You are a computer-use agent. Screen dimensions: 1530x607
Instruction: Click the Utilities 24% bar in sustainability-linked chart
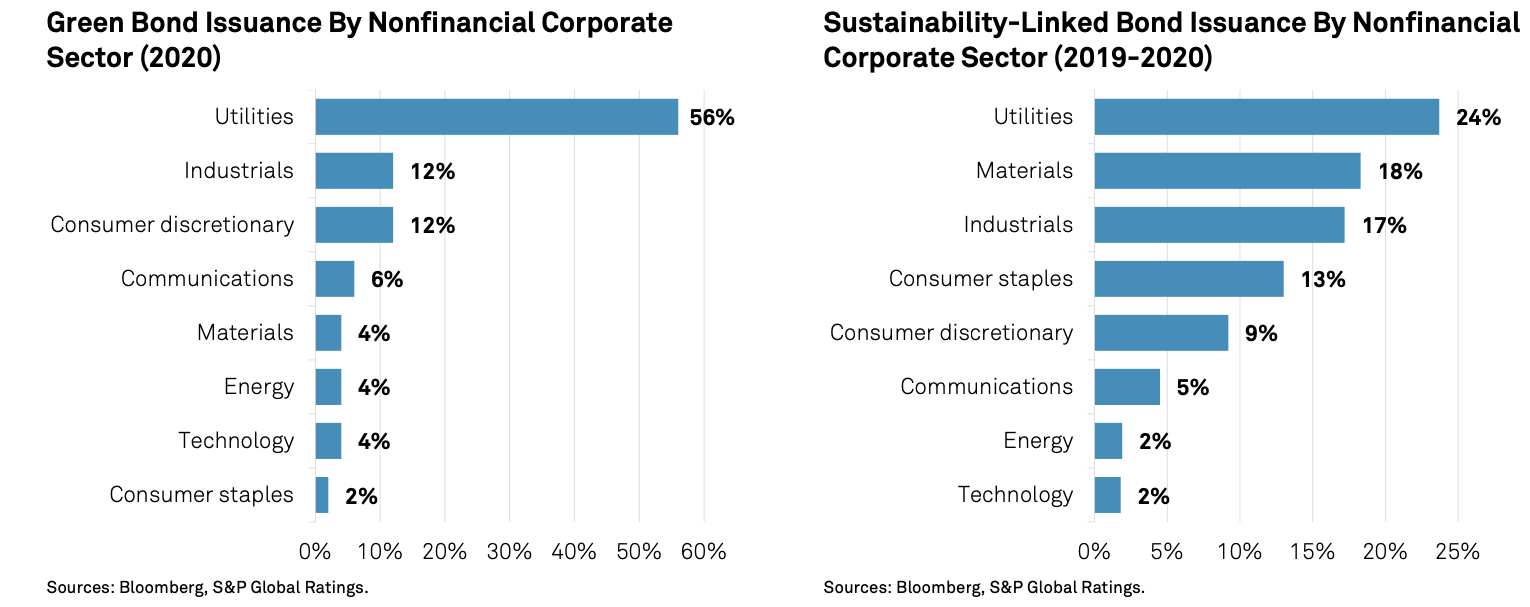point(1266,117)
